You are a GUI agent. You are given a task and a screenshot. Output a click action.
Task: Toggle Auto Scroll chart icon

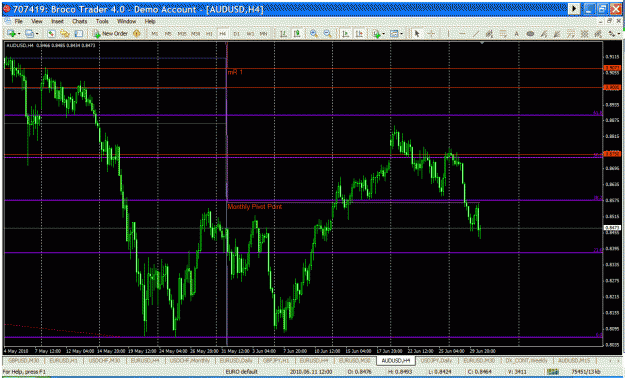tap(346, 34)
